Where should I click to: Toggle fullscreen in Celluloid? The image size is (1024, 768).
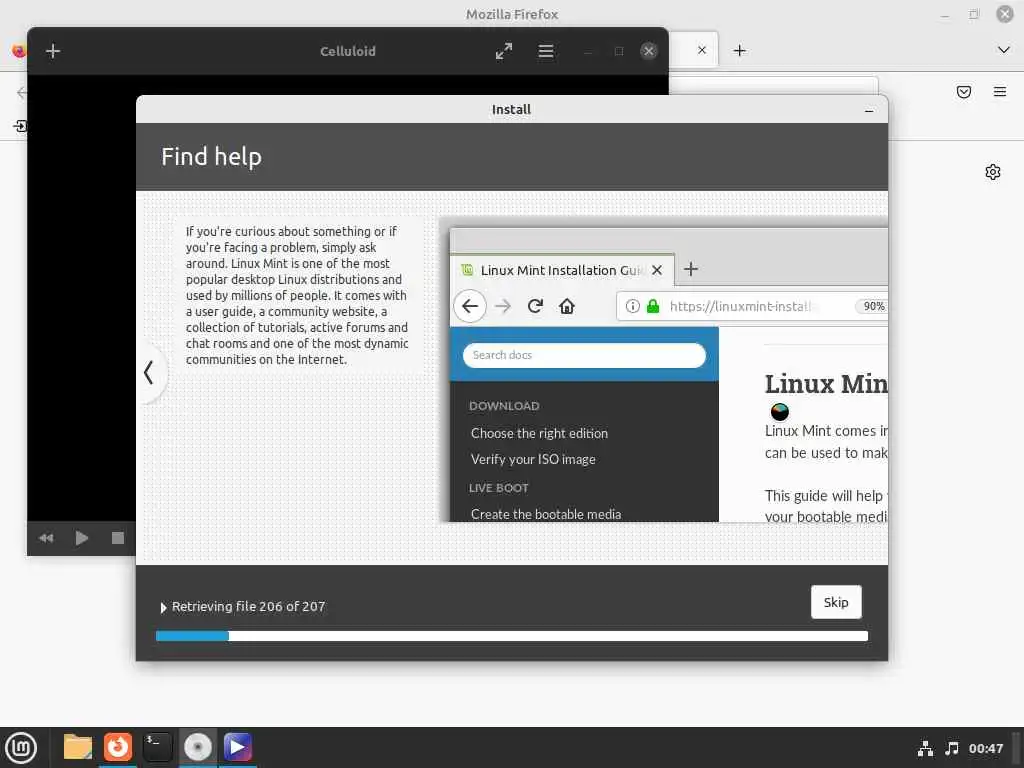tap(504, 51)
